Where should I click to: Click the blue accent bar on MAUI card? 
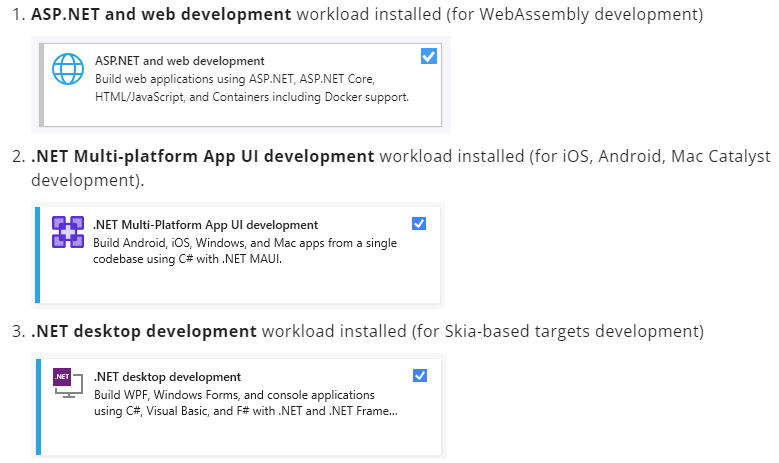pos(37,254)
